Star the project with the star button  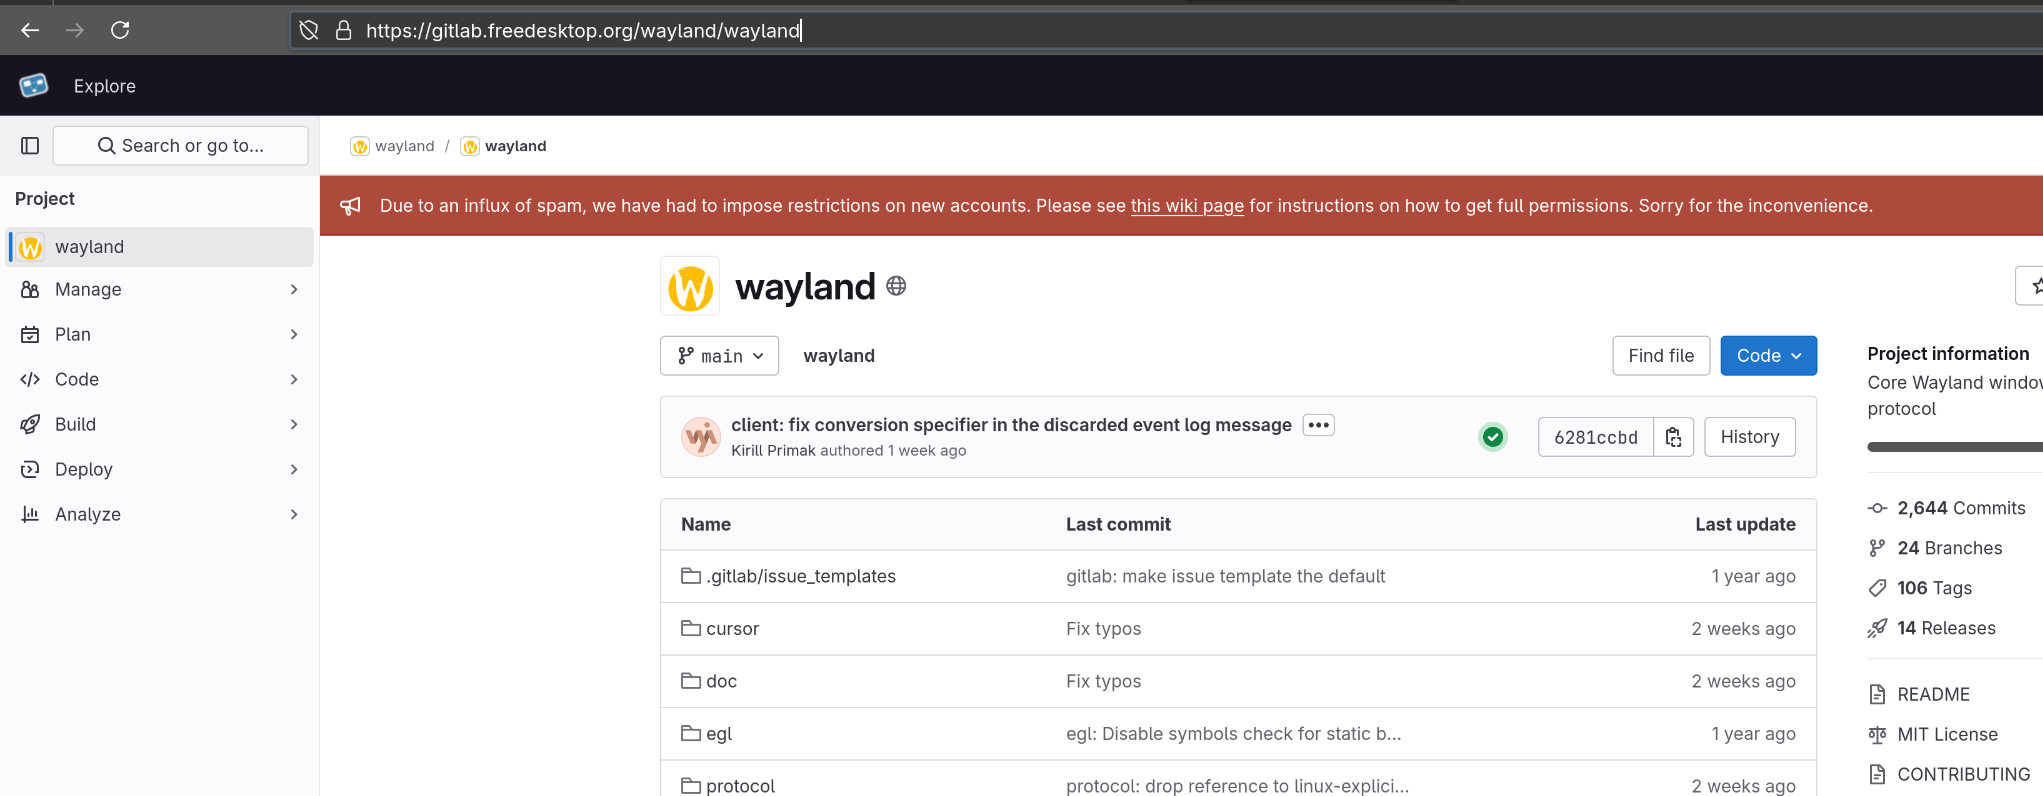[x=2030, y=286]
